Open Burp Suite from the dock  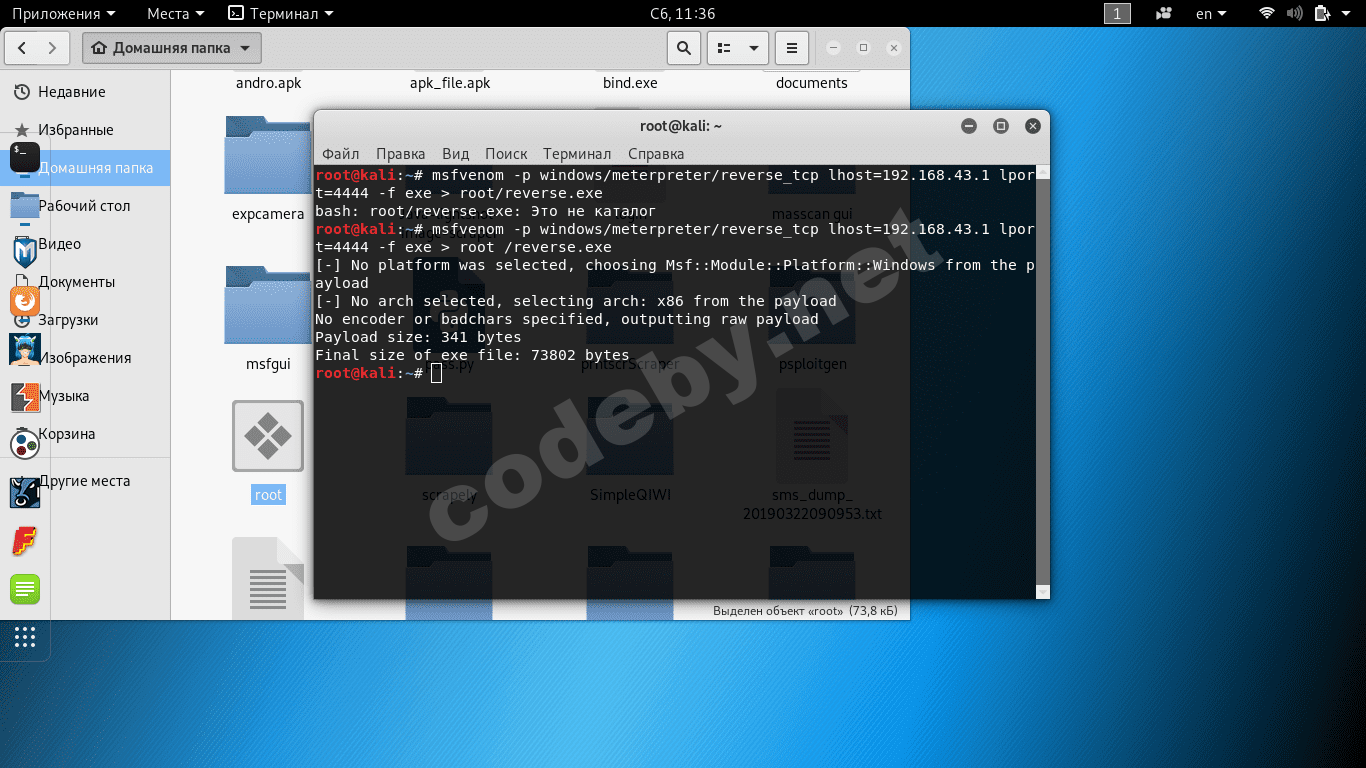(x=25, y=396)
